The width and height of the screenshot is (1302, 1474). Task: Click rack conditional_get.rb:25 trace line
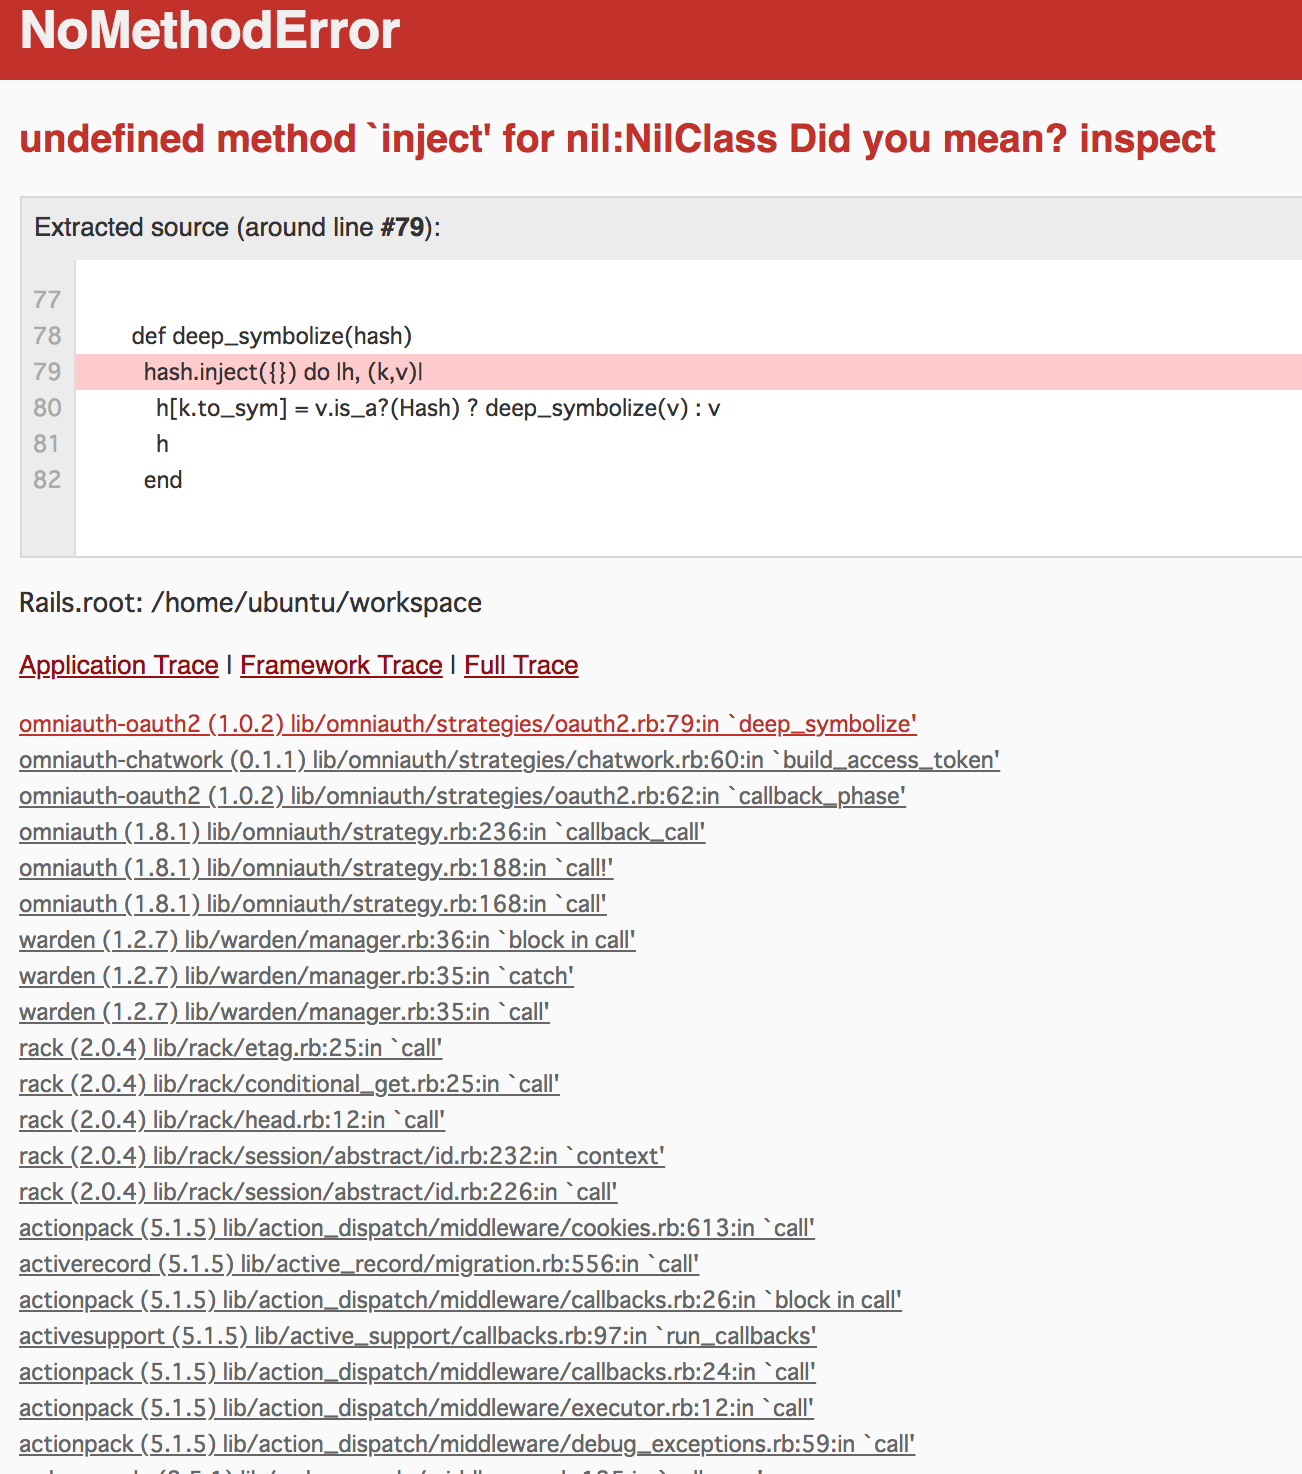click(289, 1084)
